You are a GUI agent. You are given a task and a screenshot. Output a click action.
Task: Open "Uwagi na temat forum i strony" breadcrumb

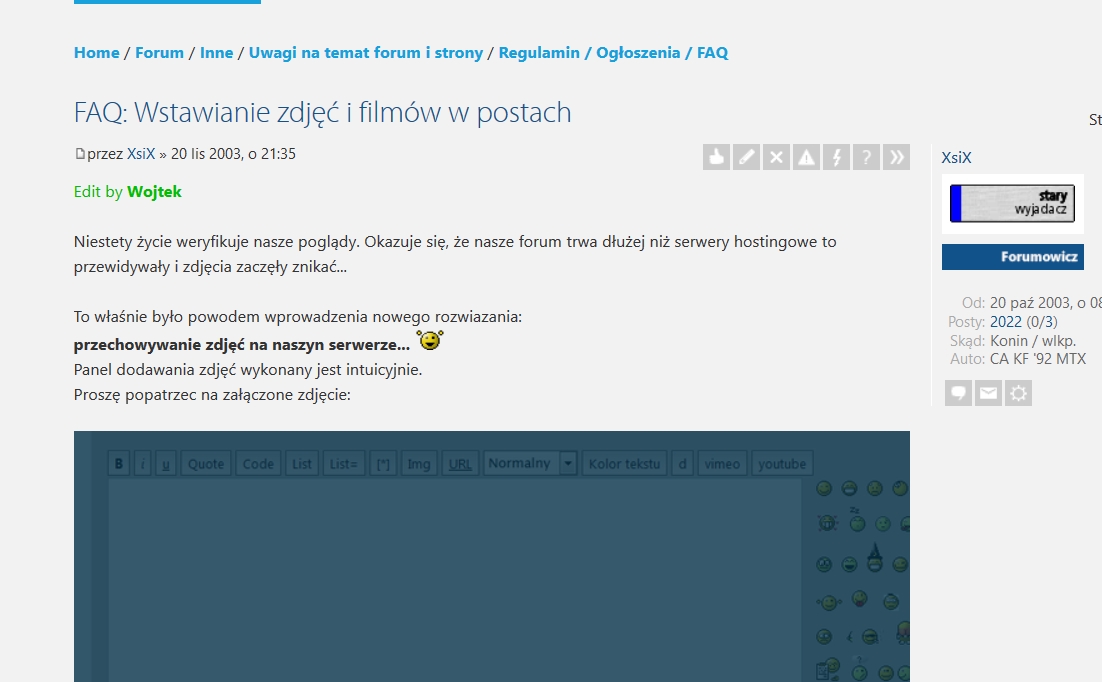[365, 53]
